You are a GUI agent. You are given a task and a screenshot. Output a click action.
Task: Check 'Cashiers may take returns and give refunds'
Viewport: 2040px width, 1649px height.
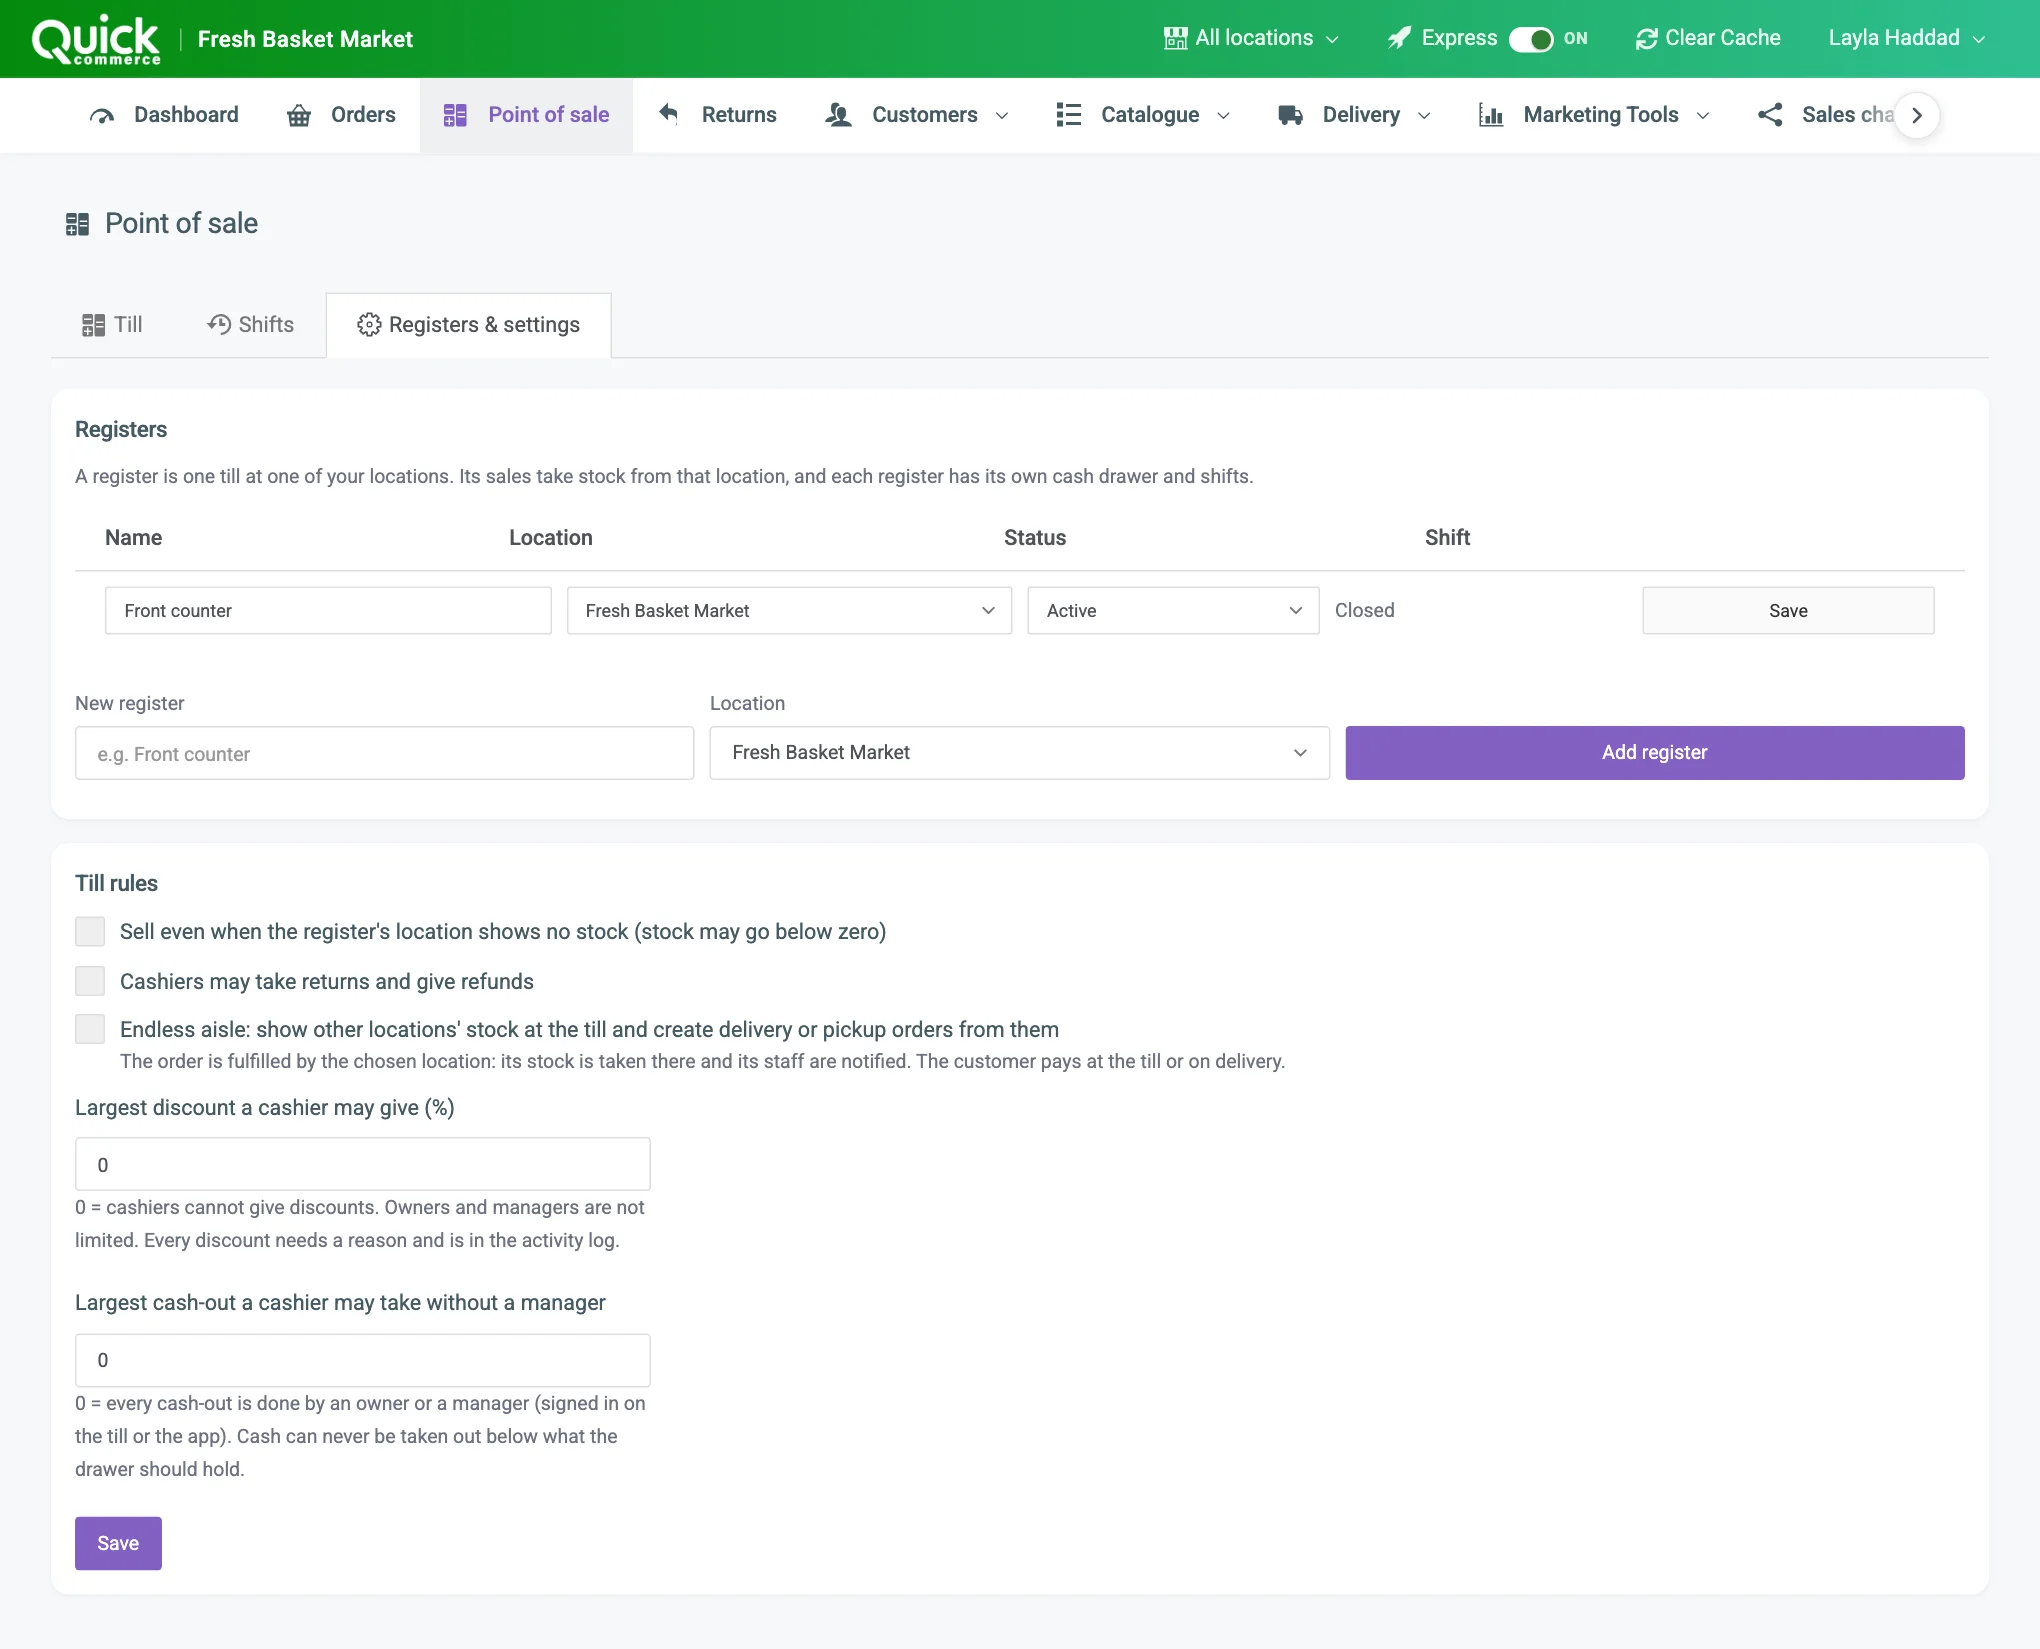(x=90, y=981)
